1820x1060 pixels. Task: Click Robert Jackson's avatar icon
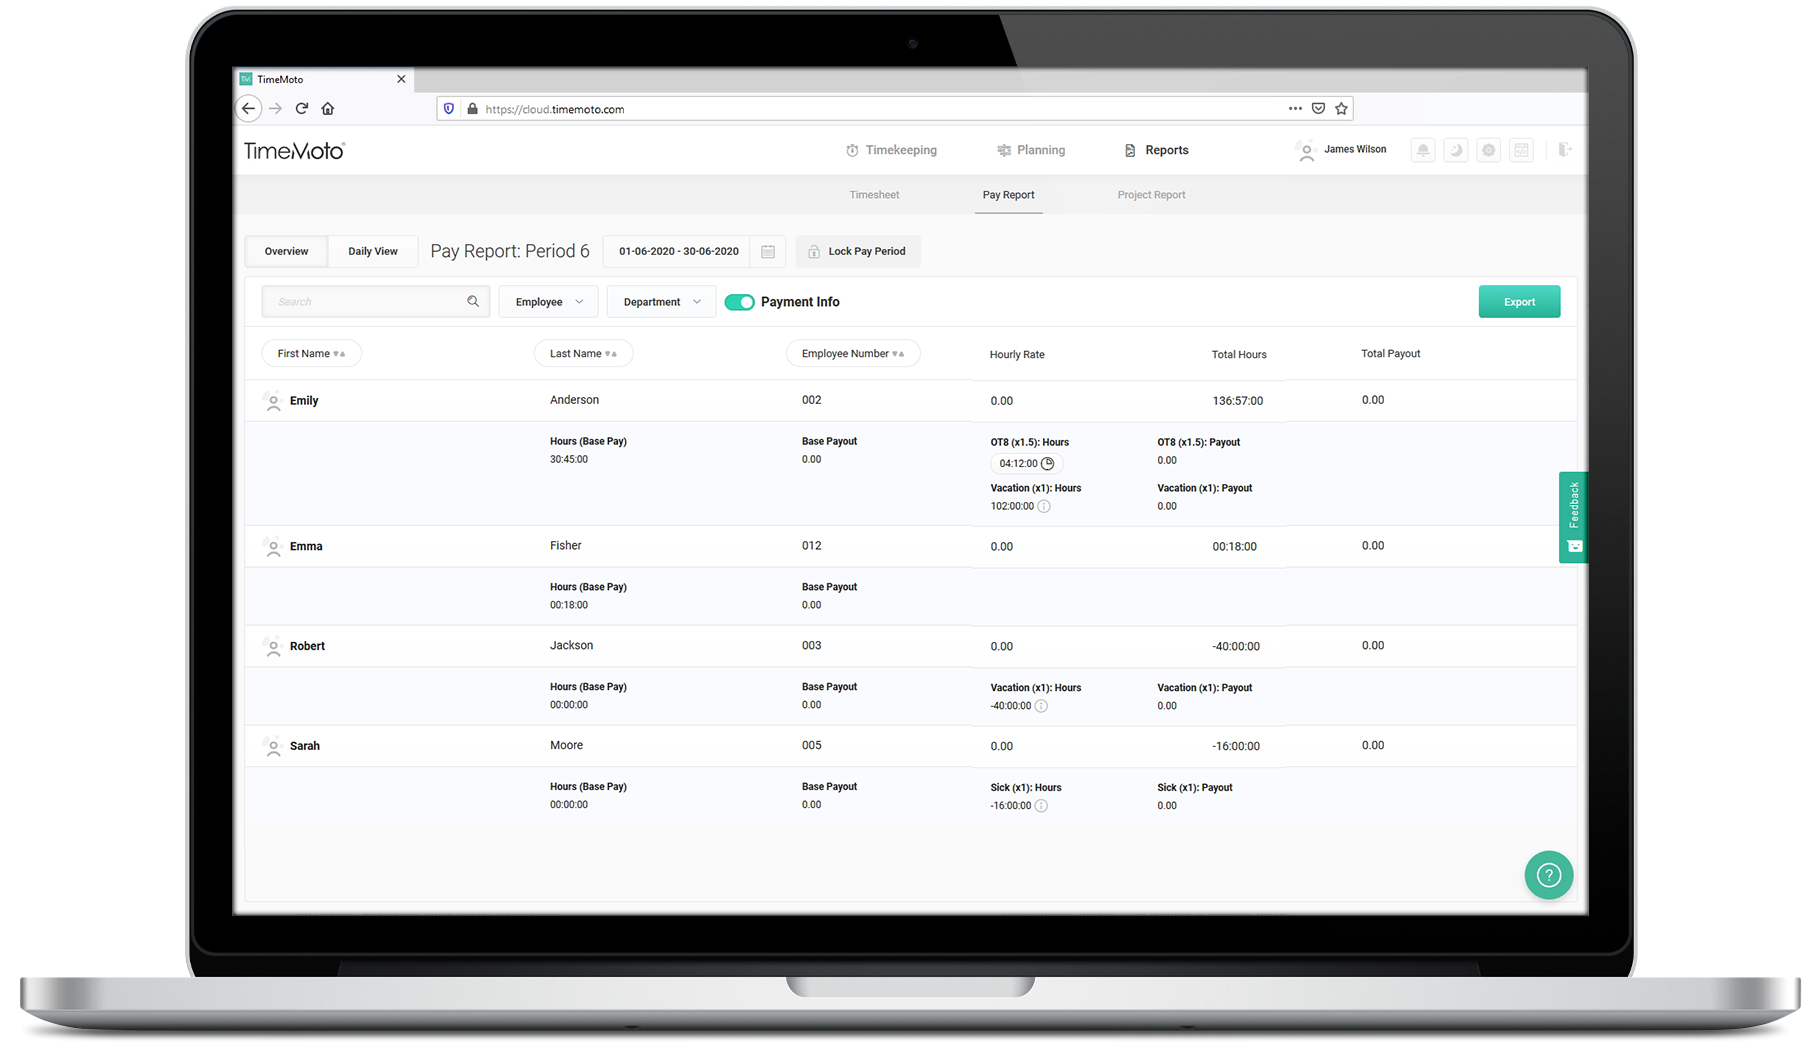[x=273, y=647]
